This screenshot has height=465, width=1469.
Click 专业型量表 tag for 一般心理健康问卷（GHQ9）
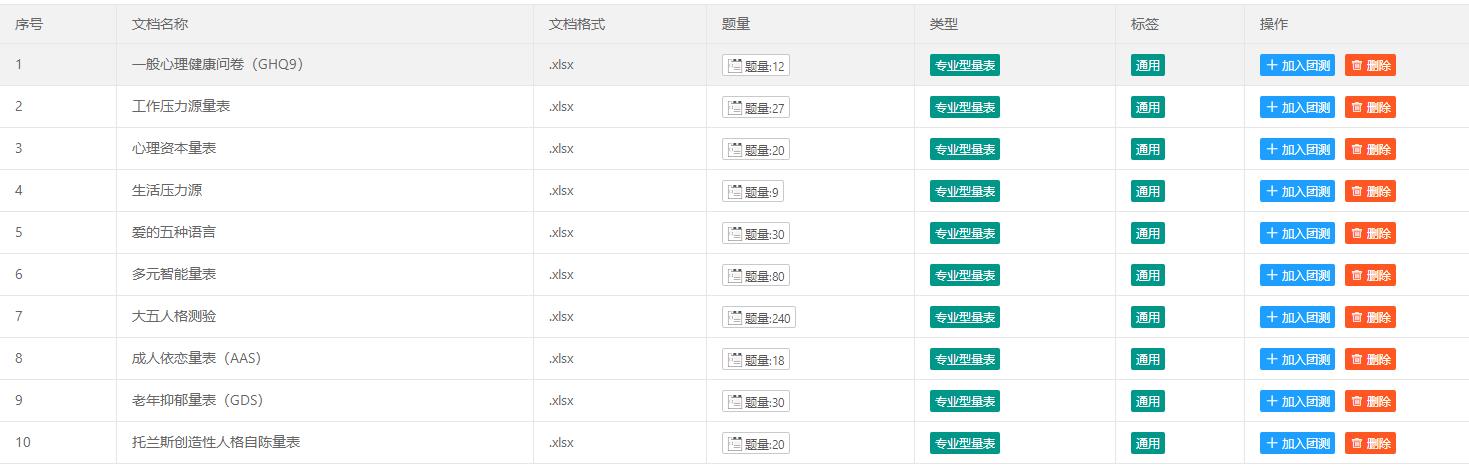click(965, 66)
